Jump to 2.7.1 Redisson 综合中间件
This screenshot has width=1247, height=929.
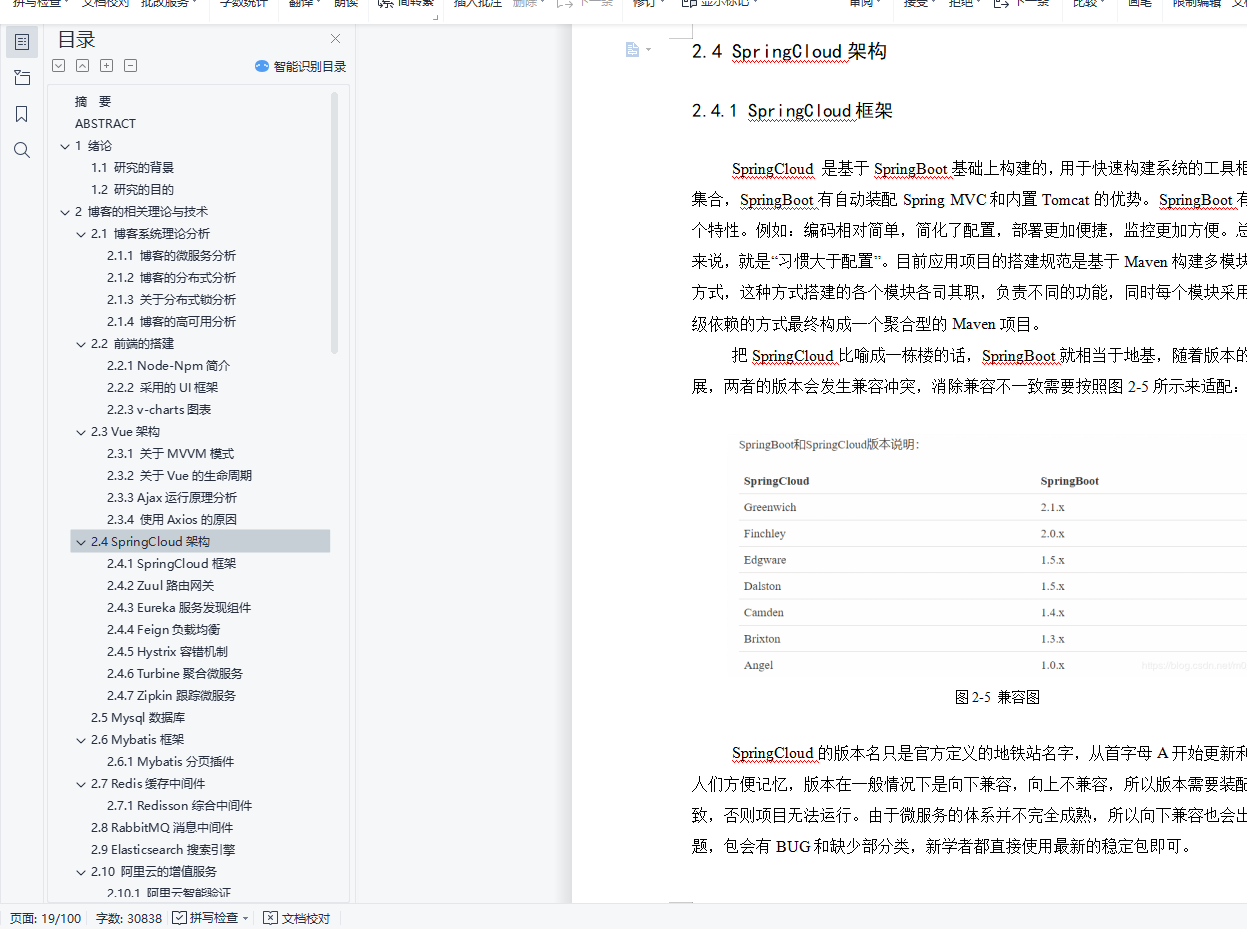coord(179,806)
